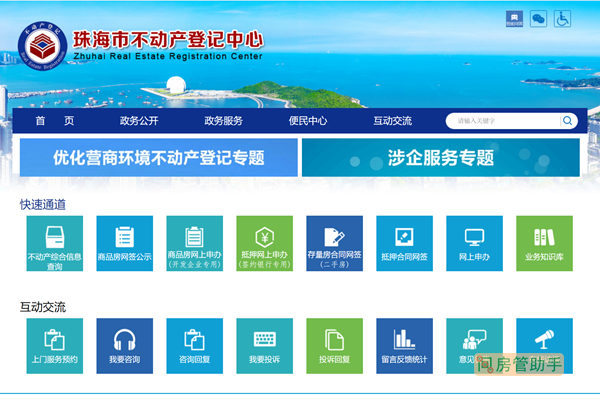Open 商品房网签公示 tile
Viewport: 600px width, 400px height.
coord(124,244)
